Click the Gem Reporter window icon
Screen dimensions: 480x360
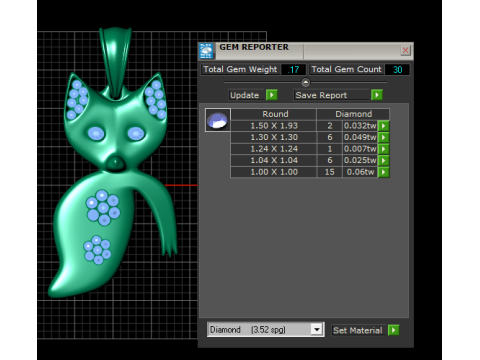click(x=206, y=51)
